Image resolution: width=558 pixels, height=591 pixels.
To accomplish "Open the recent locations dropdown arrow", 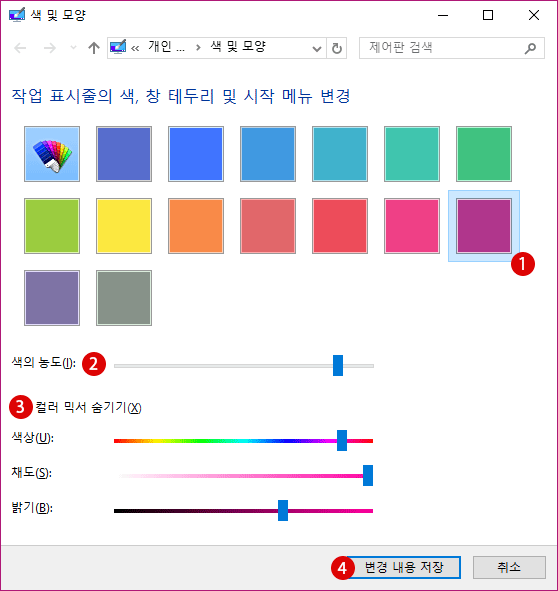I will pyautogui.click(x=74, y=48).
